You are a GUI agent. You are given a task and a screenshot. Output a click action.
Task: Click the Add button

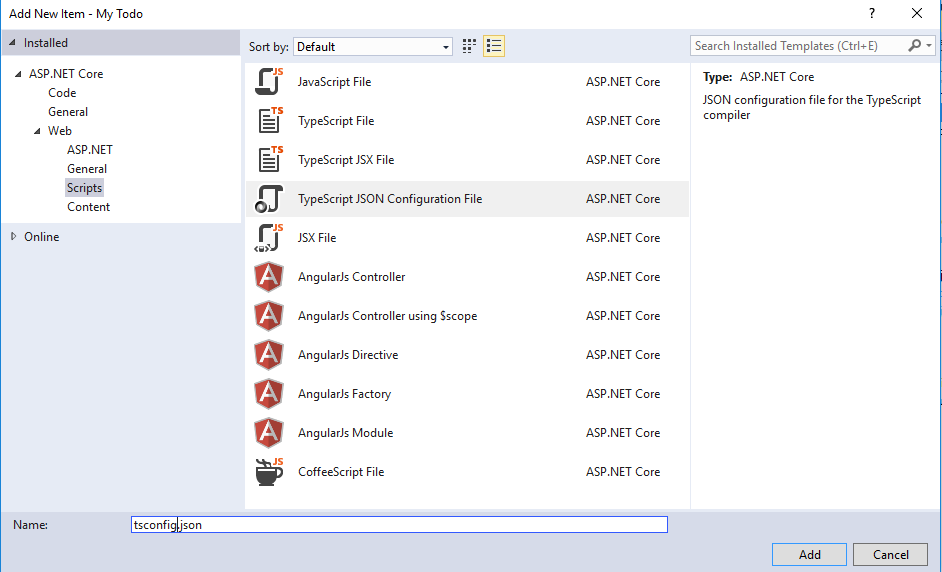click(x=809, y=555)
